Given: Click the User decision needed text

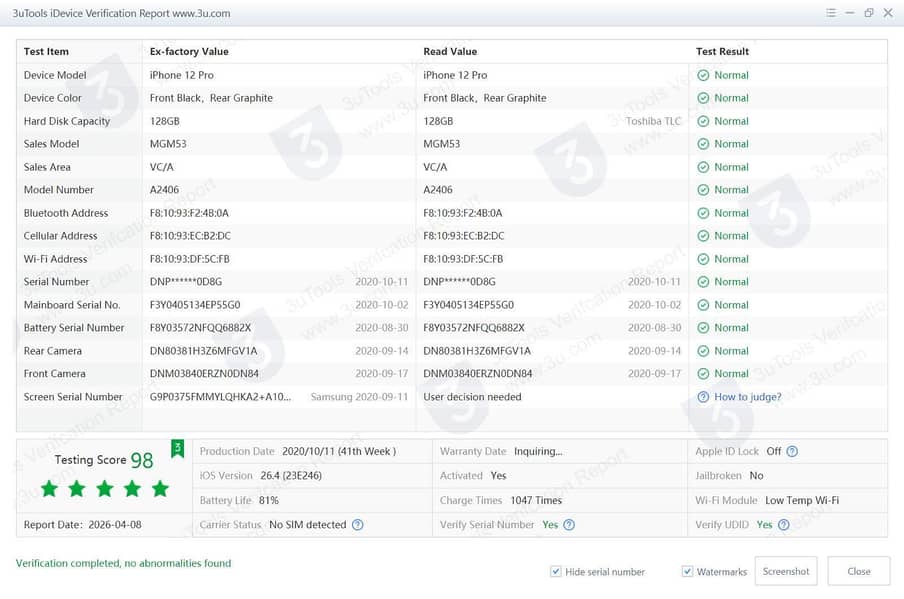Looking at the screenshot, I should point(472,397).
